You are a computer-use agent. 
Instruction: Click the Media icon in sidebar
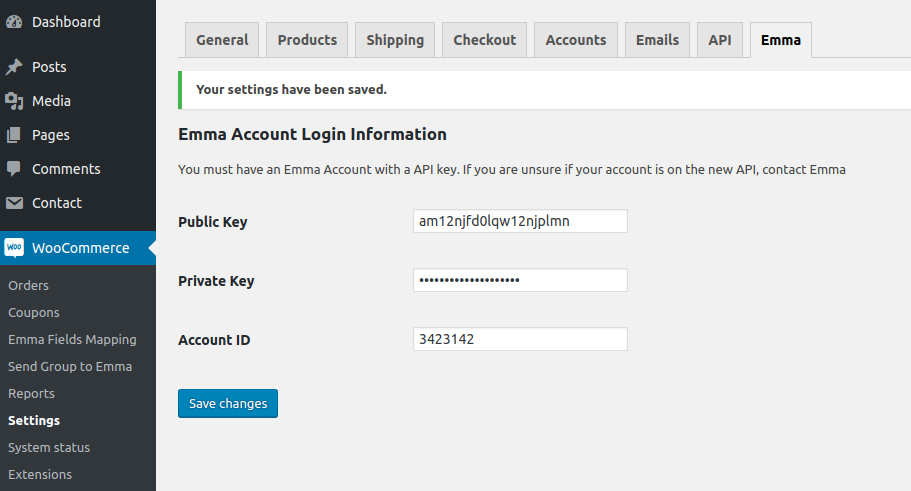[x=14, y=101]
